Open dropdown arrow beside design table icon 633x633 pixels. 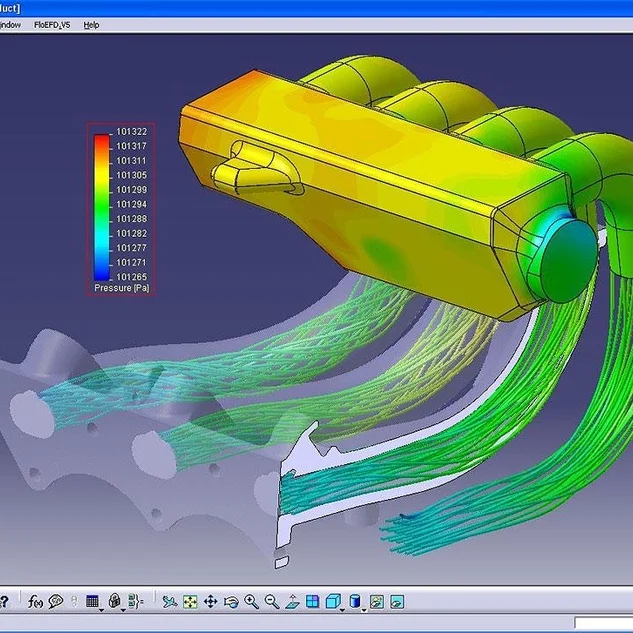pyautogui.click(x=102, y=610)
